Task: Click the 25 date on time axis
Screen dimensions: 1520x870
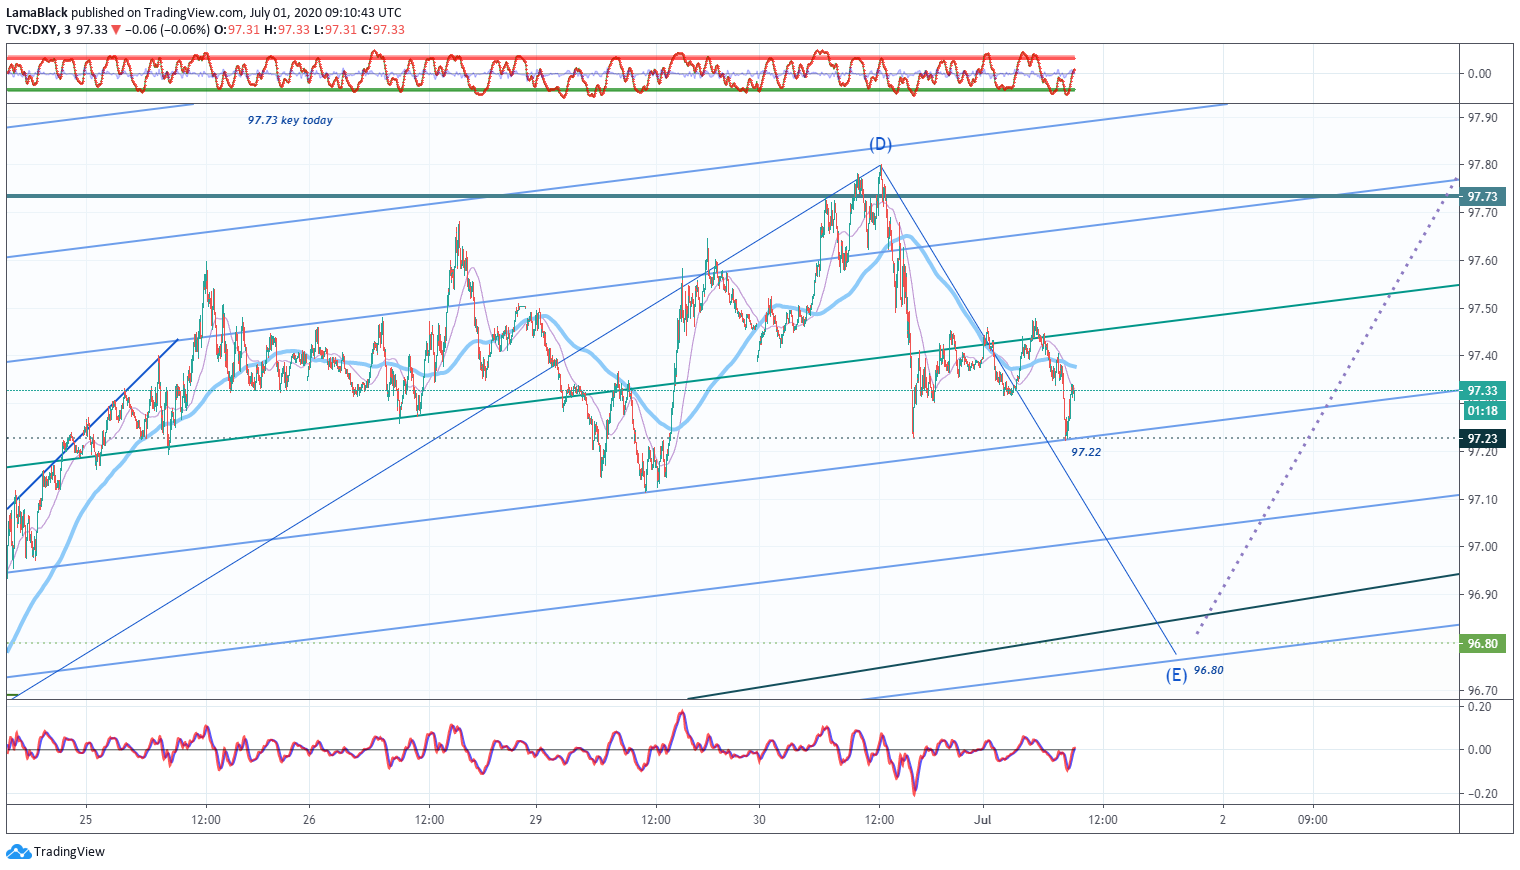Action: pyautogui.click(x=86, y=820)
